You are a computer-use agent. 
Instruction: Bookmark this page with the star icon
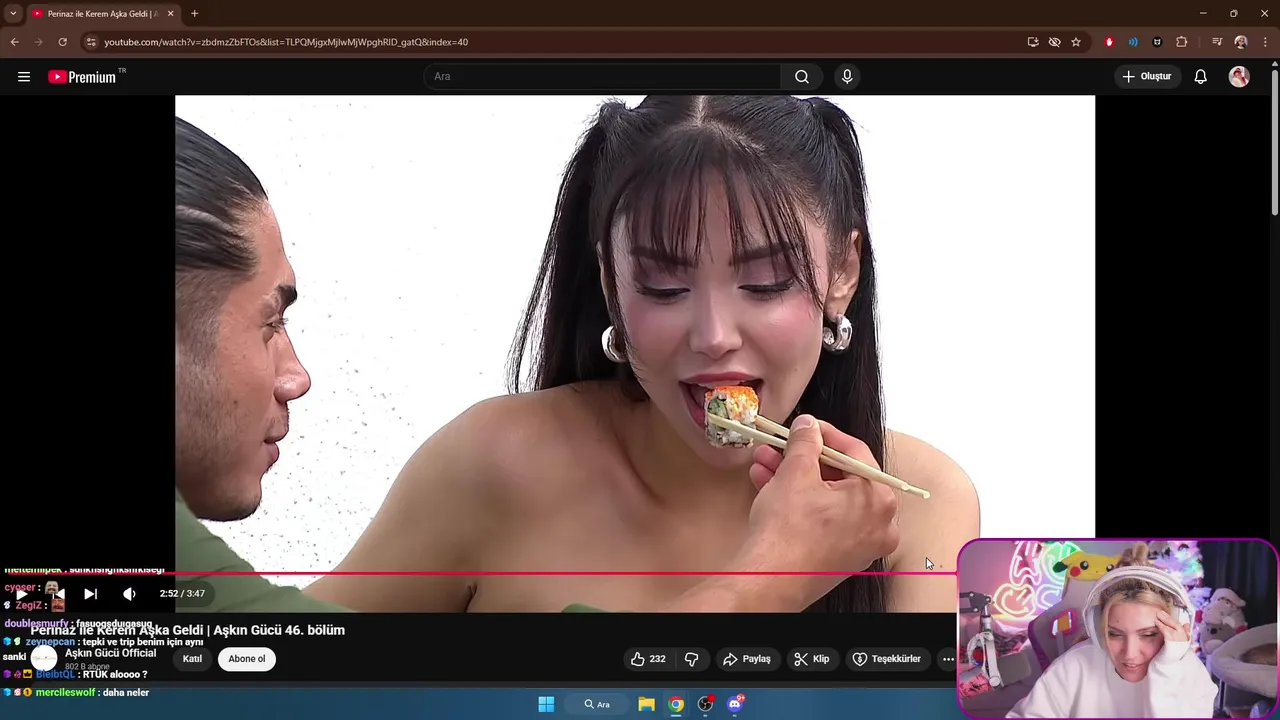[1076, 42]
